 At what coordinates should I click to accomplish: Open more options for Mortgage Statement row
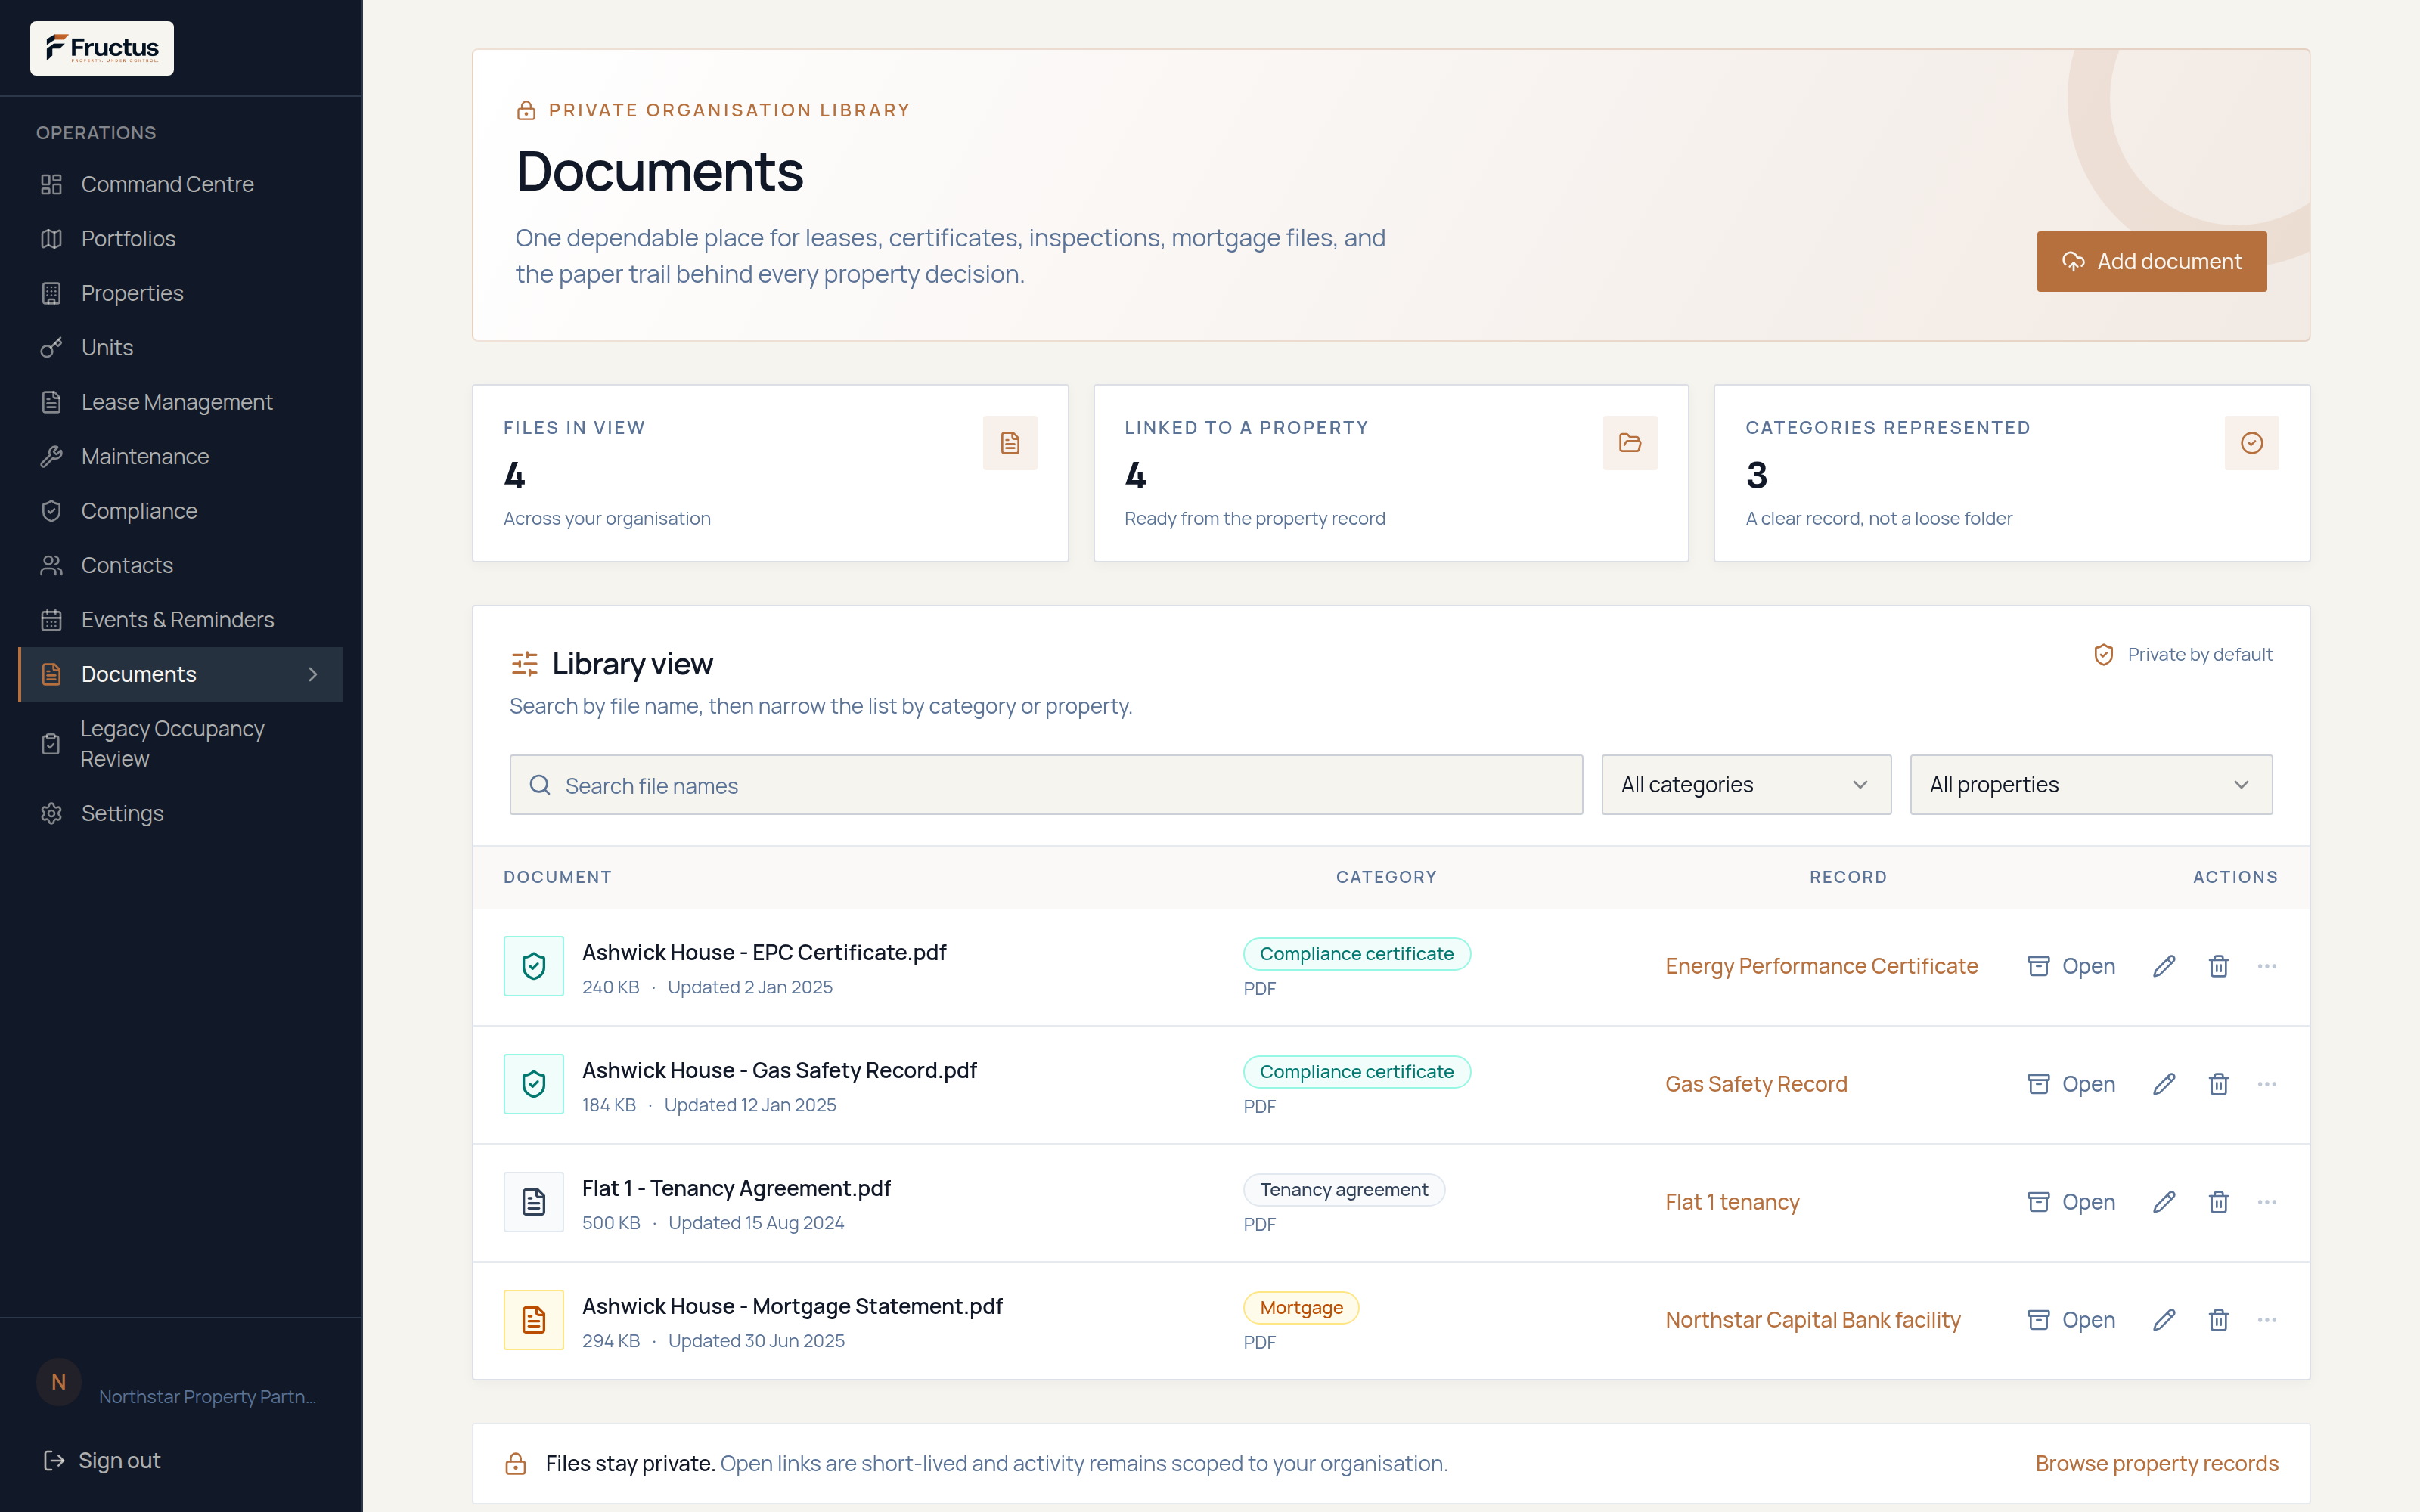click(2267, 1320)
